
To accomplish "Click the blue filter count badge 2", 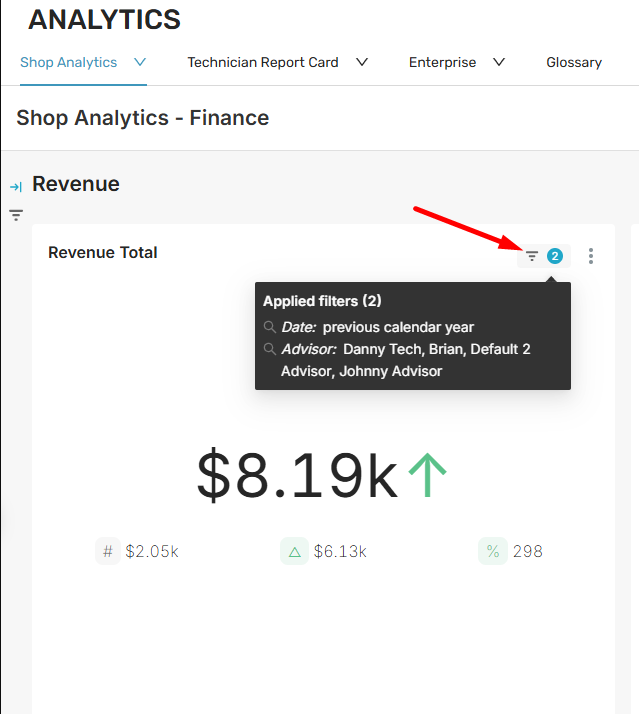I will coord(555,256).
